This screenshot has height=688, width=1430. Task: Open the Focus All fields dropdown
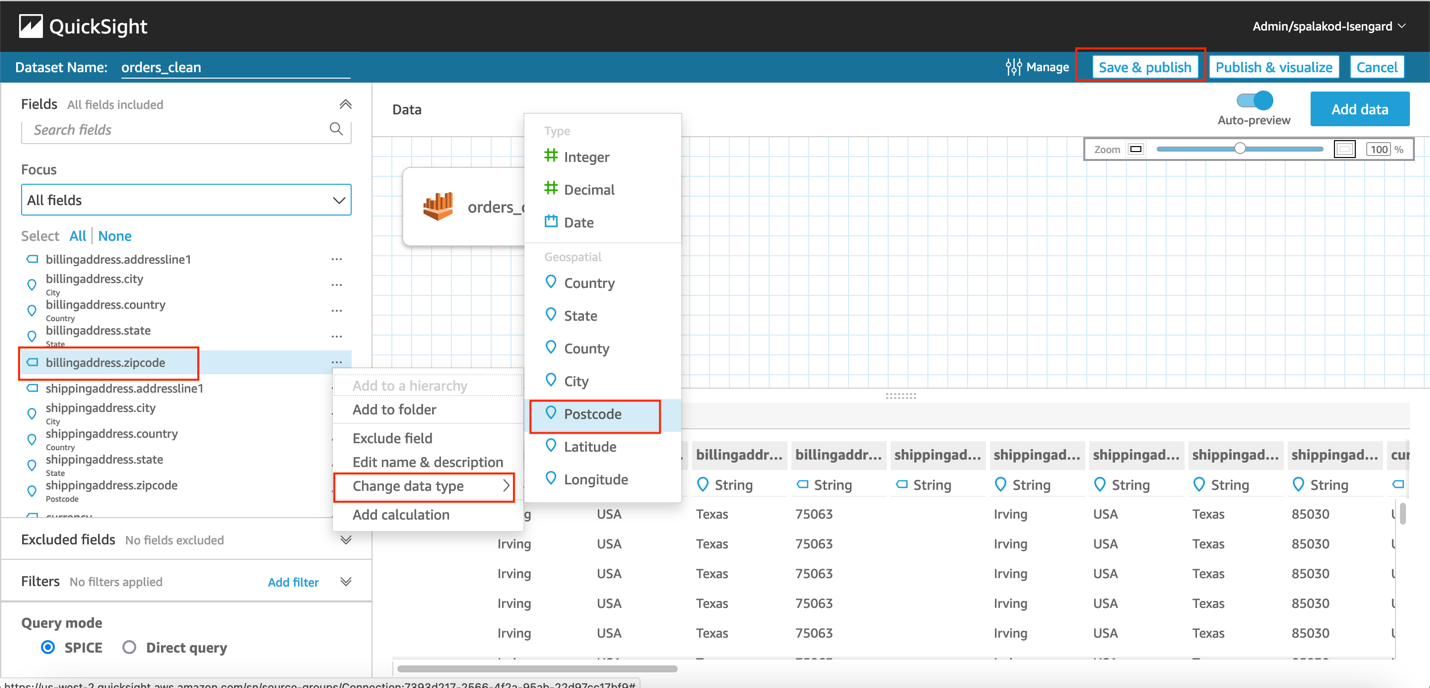pos(186,200)
